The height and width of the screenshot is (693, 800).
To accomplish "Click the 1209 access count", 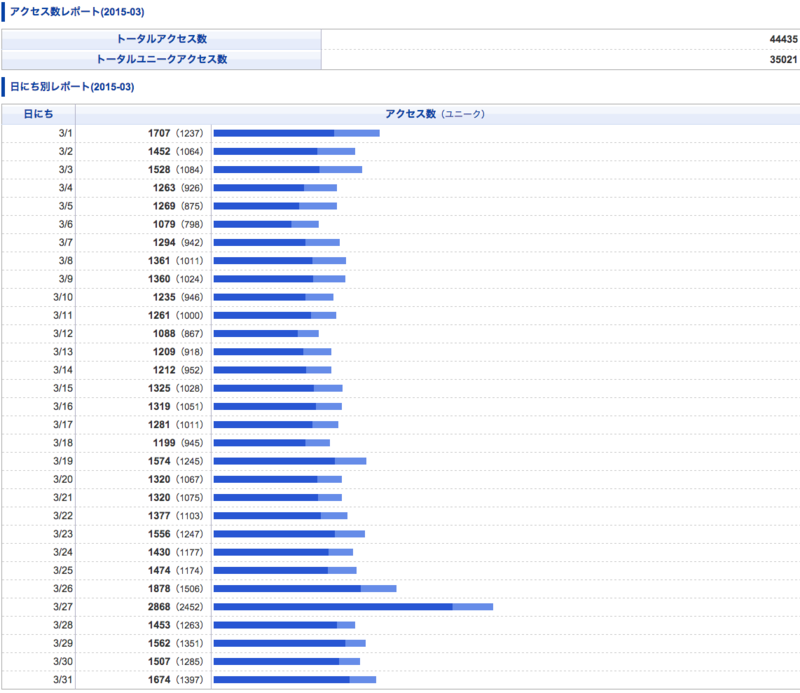I will pos(164,352).
